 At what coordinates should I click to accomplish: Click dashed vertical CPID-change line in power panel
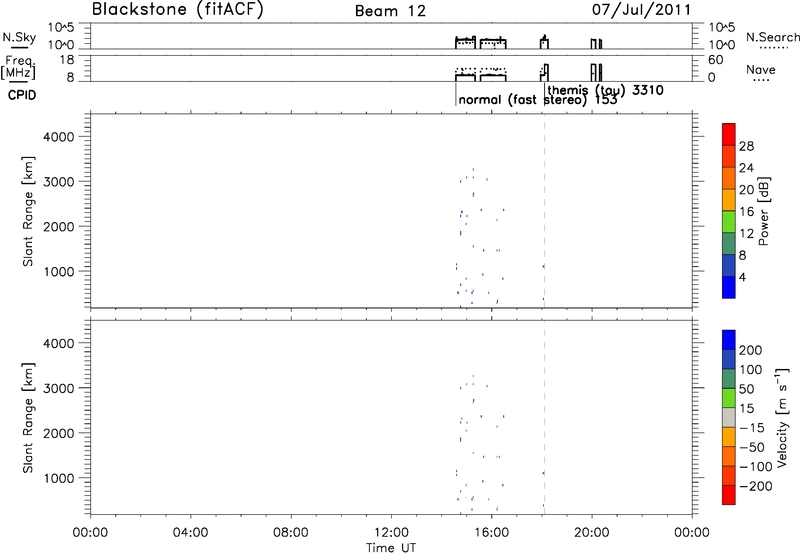coord(544,210)
